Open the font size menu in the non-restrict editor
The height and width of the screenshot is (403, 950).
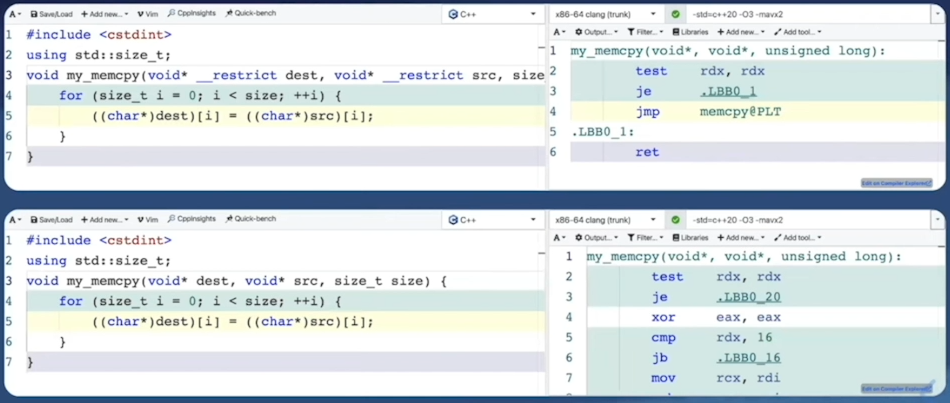click(15, 219)
